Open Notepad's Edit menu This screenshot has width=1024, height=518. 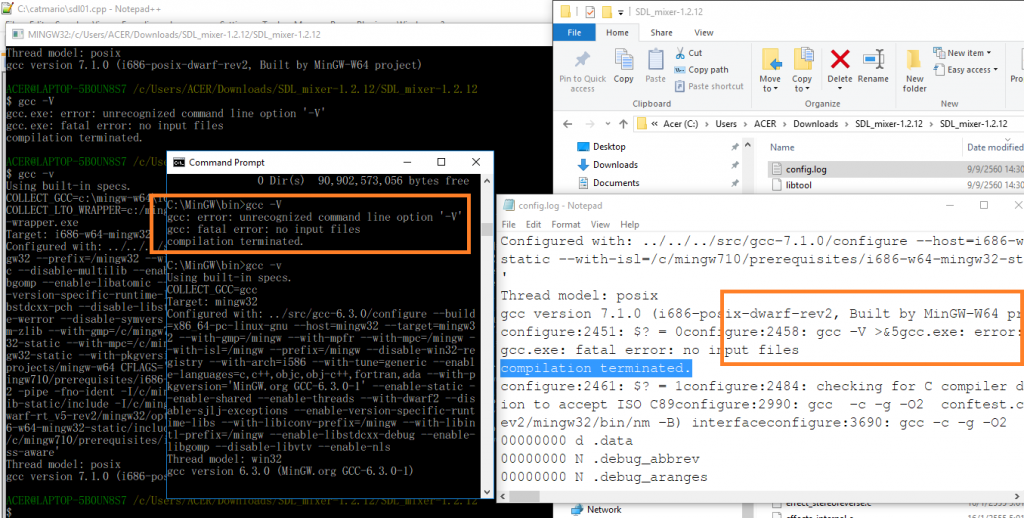click(x=533, y=225)
